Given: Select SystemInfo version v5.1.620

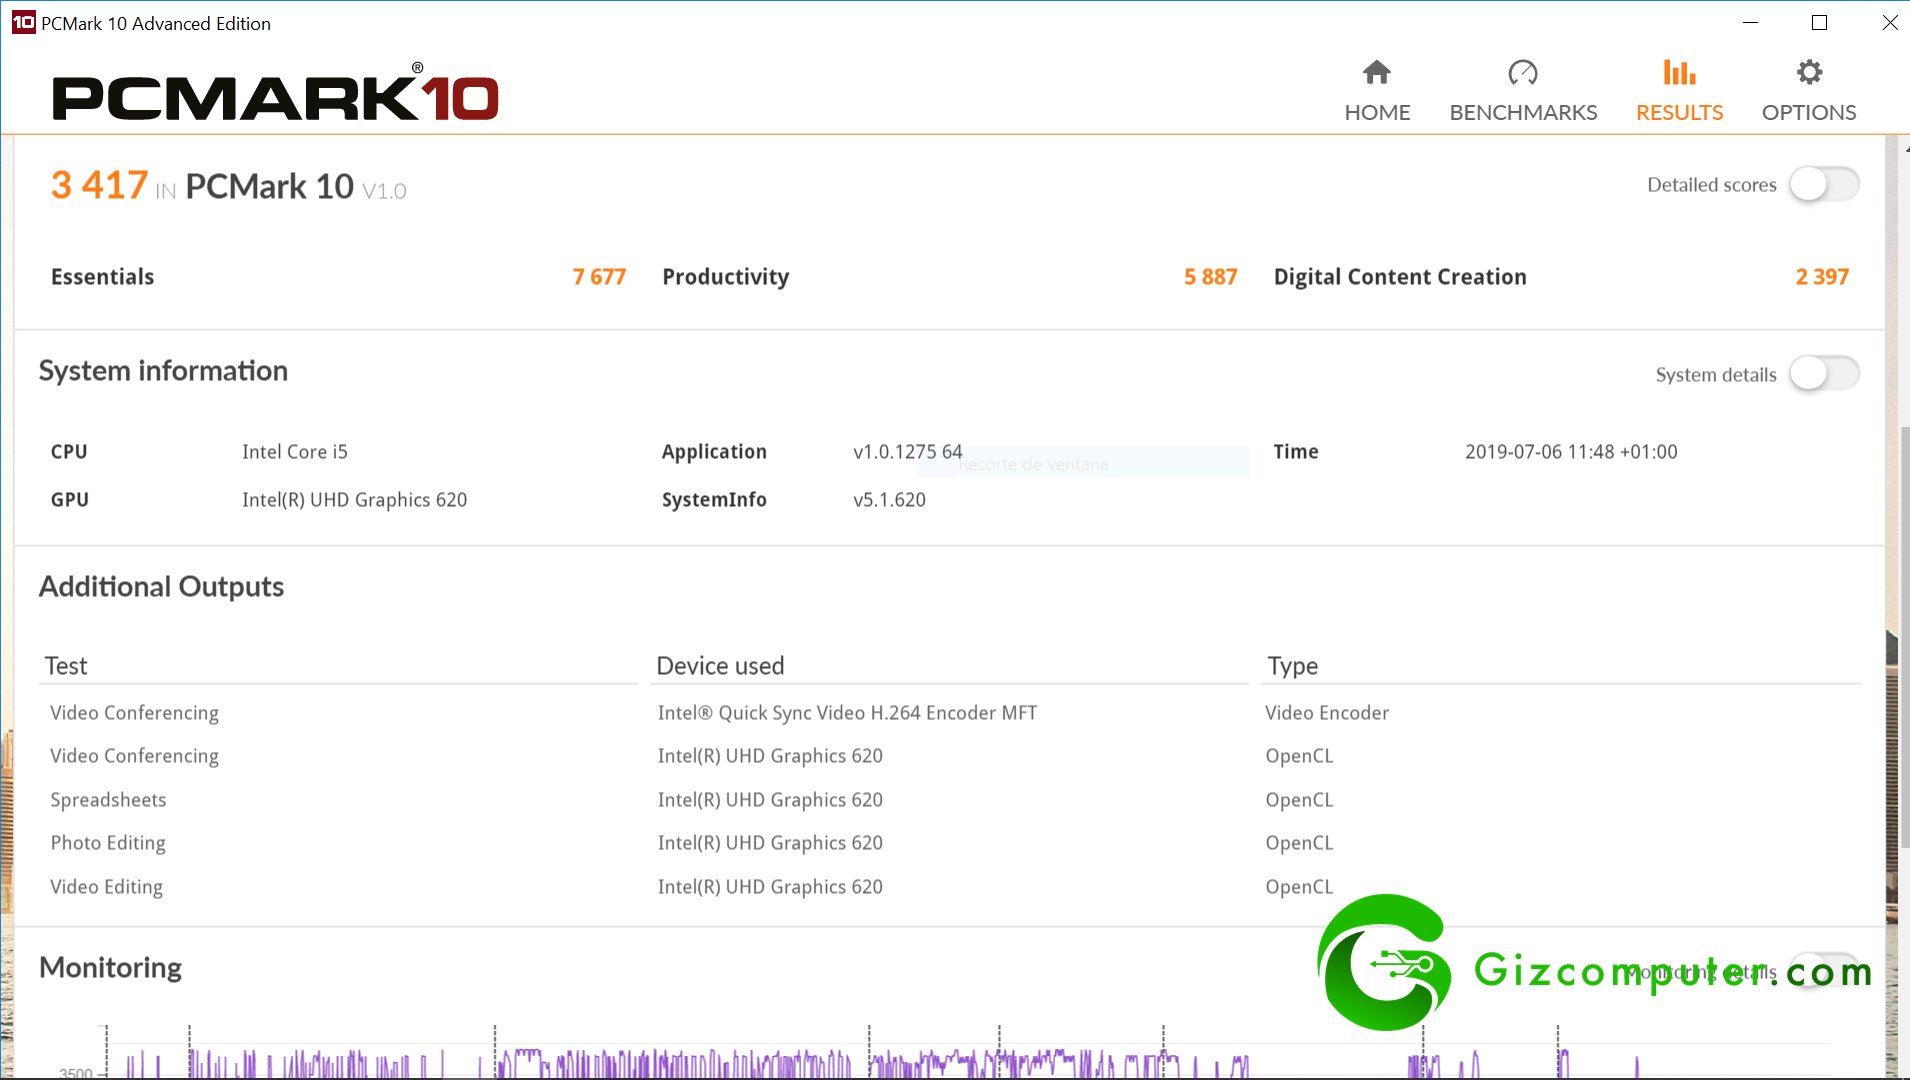Looking at the screenshot, I should click(x=889, y=500).
